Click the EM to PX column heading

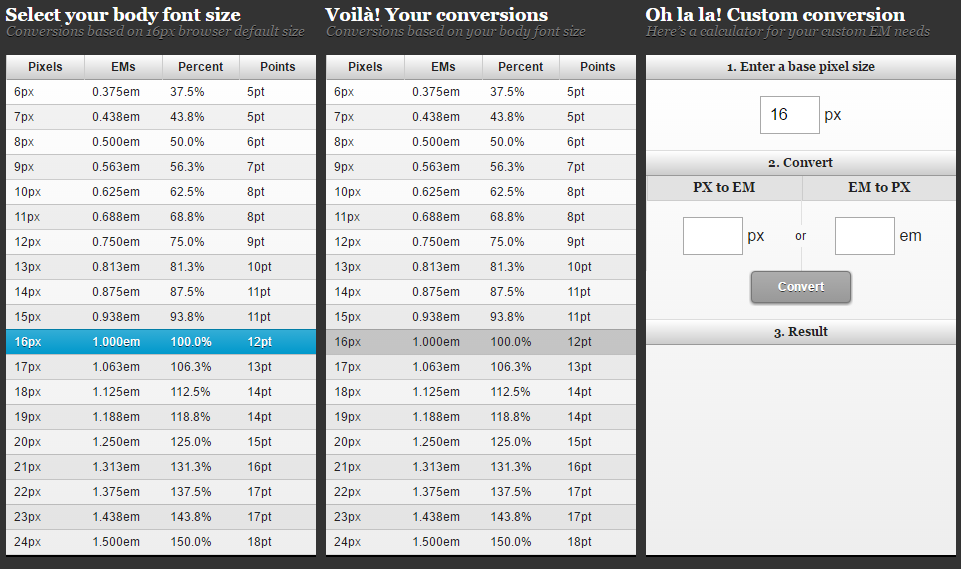tap(879, 188)
